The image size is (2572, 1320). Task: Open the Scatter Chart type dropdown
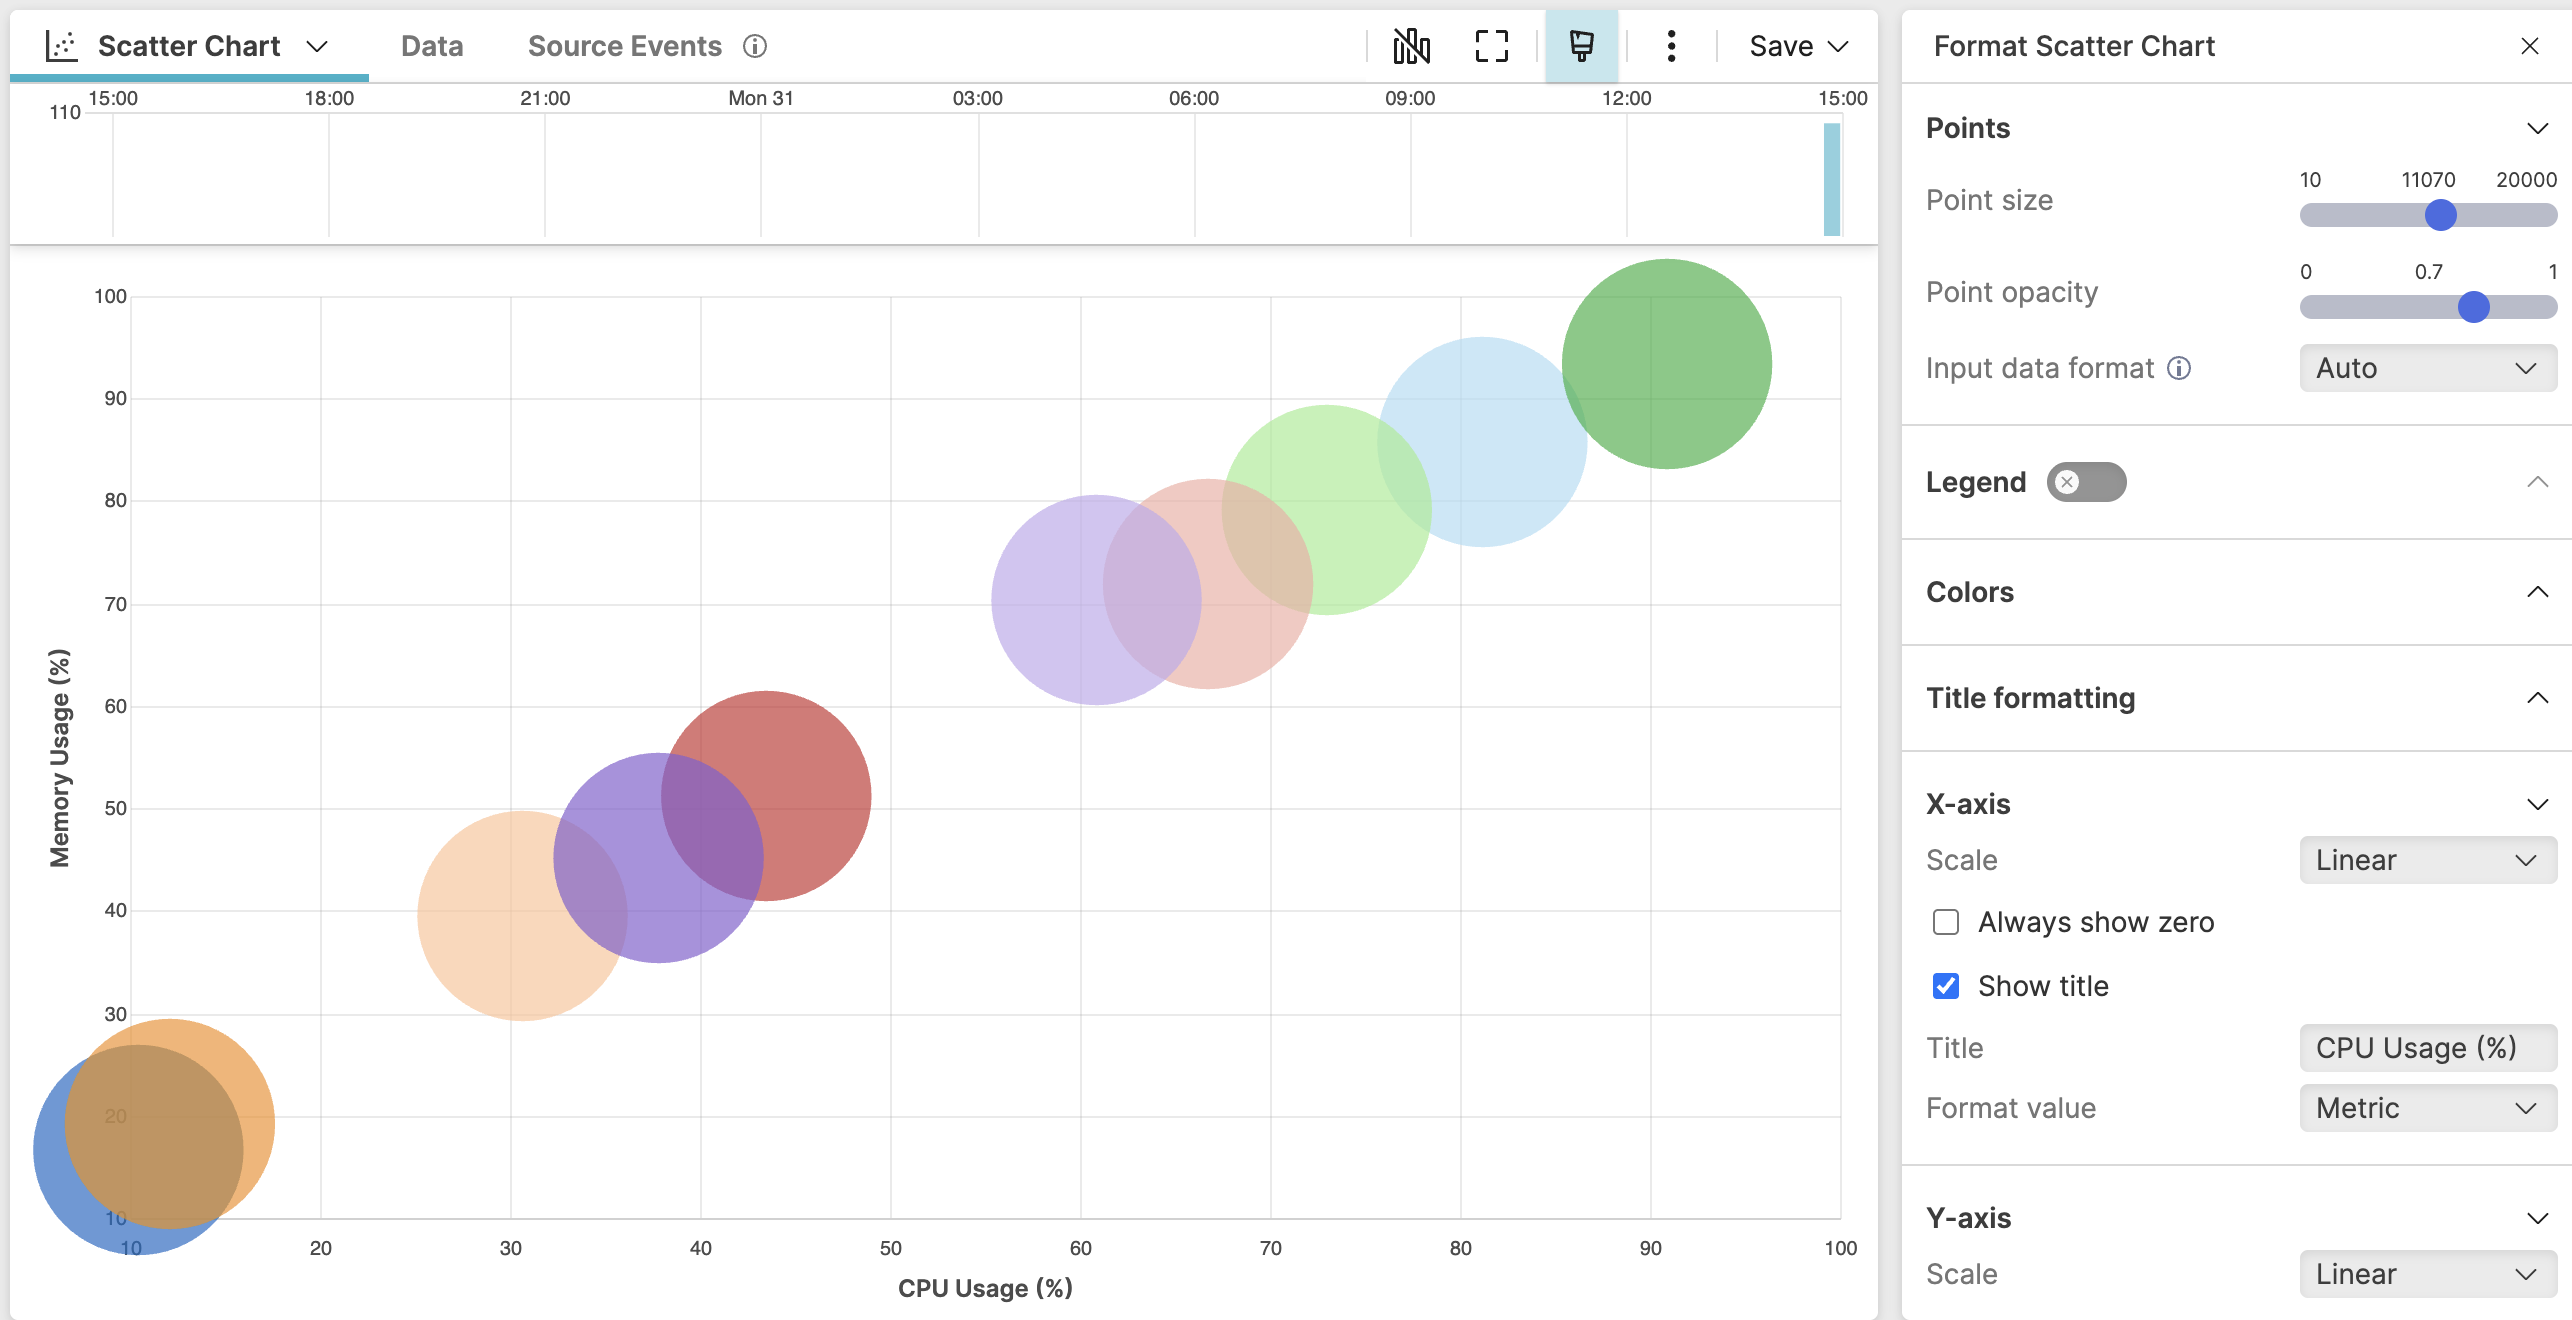tap(317, 47)
